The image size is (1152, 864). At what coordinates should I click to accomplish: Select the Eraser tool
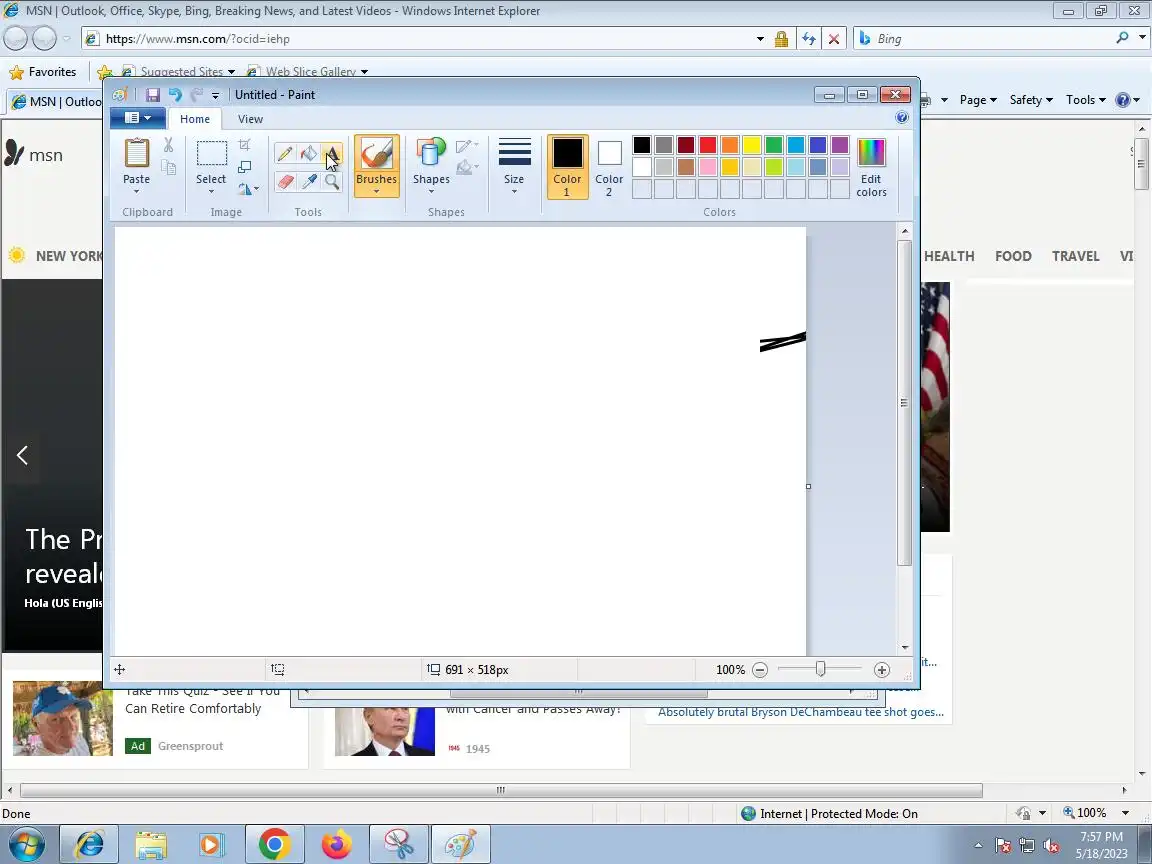point(285,181)
